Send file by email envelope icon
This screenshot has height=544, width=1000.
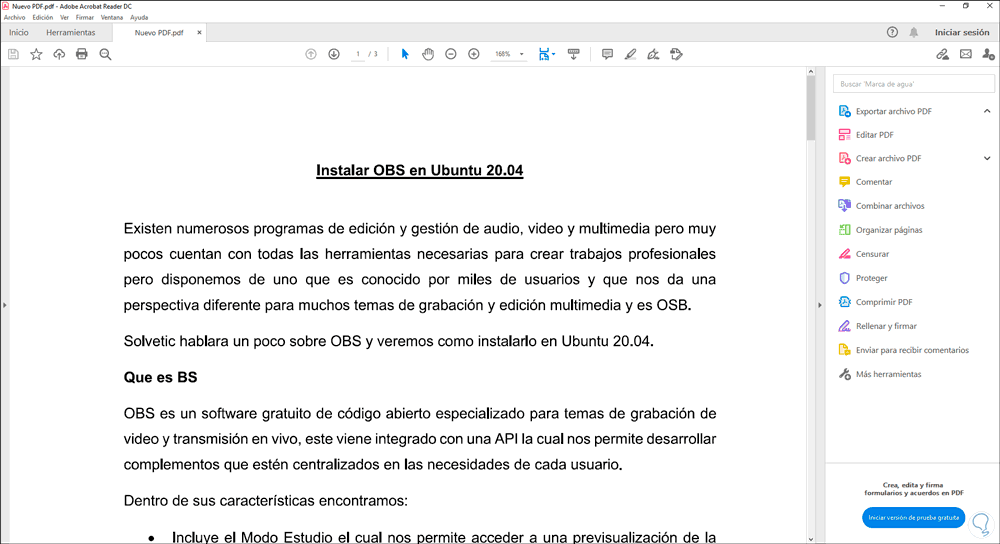pyautogui.click(x=966, y=54)
